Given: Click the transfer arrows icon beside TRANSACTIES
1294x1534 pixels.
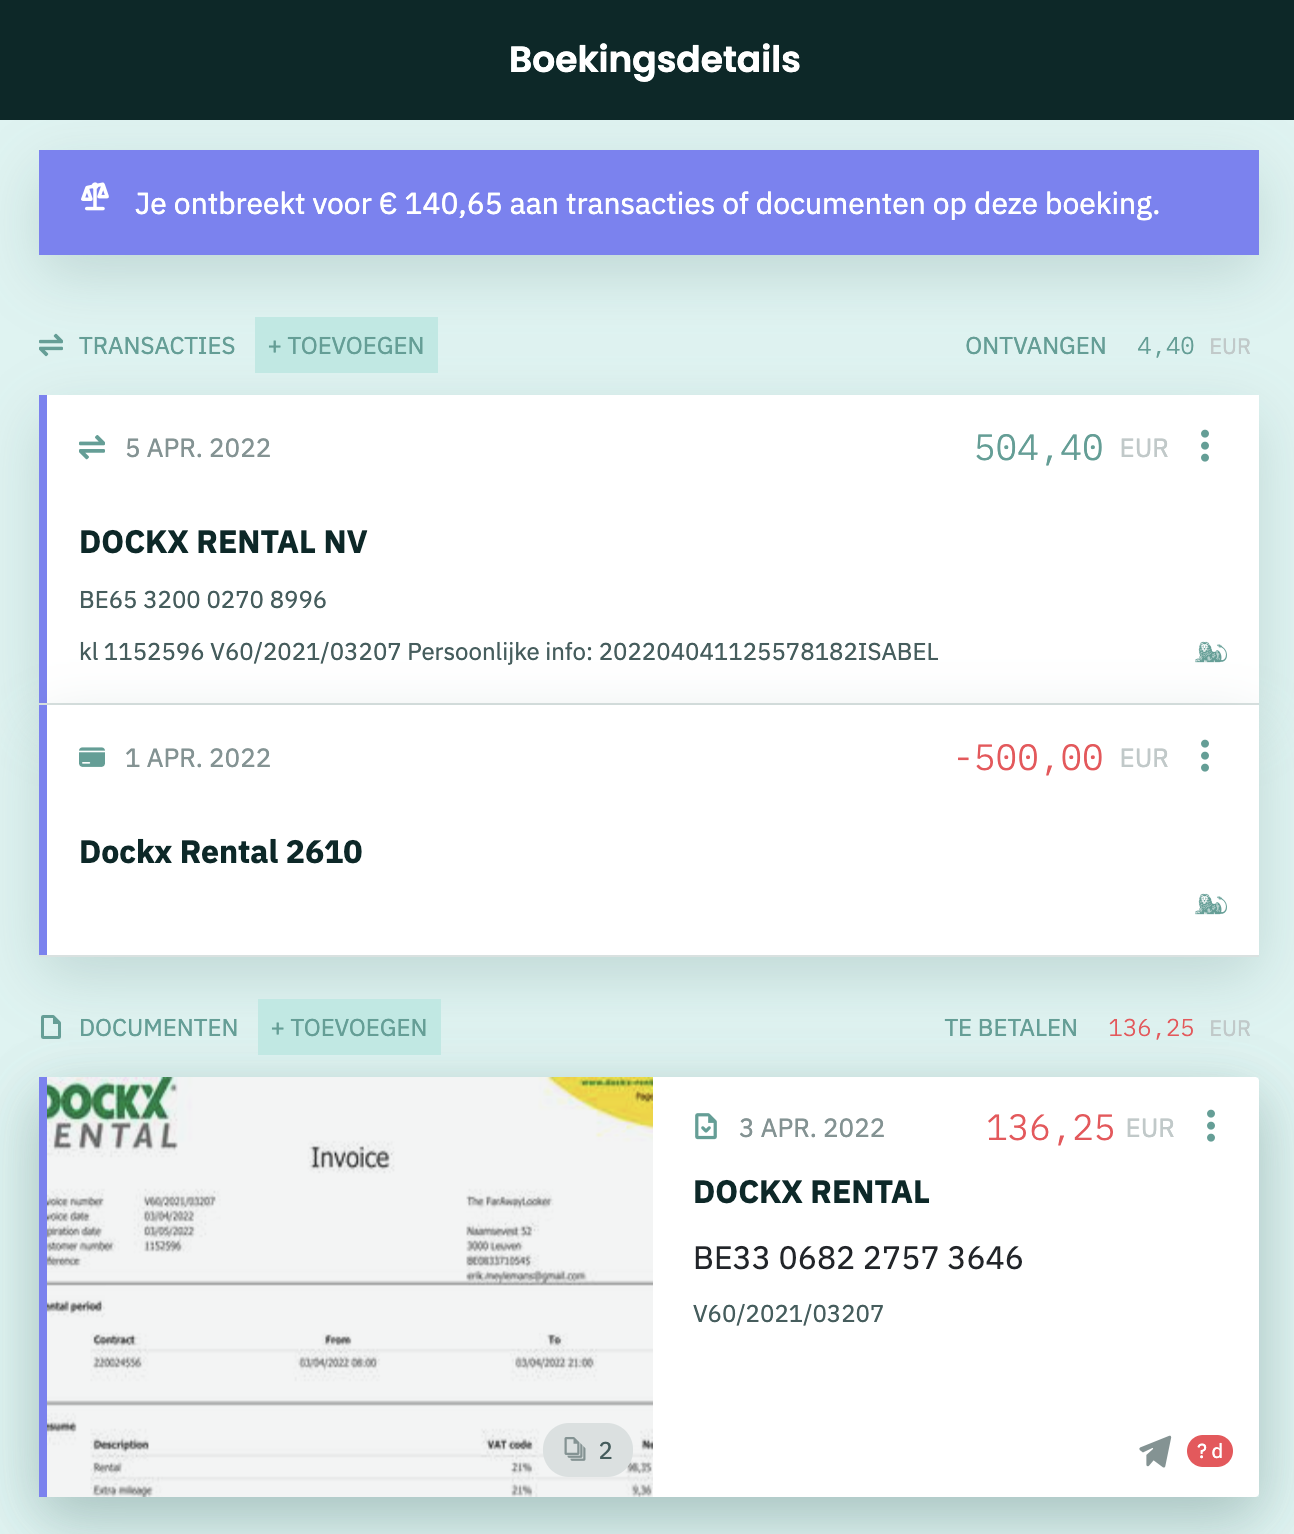Looking at the screenshot, I should click(x=51, y=346).
